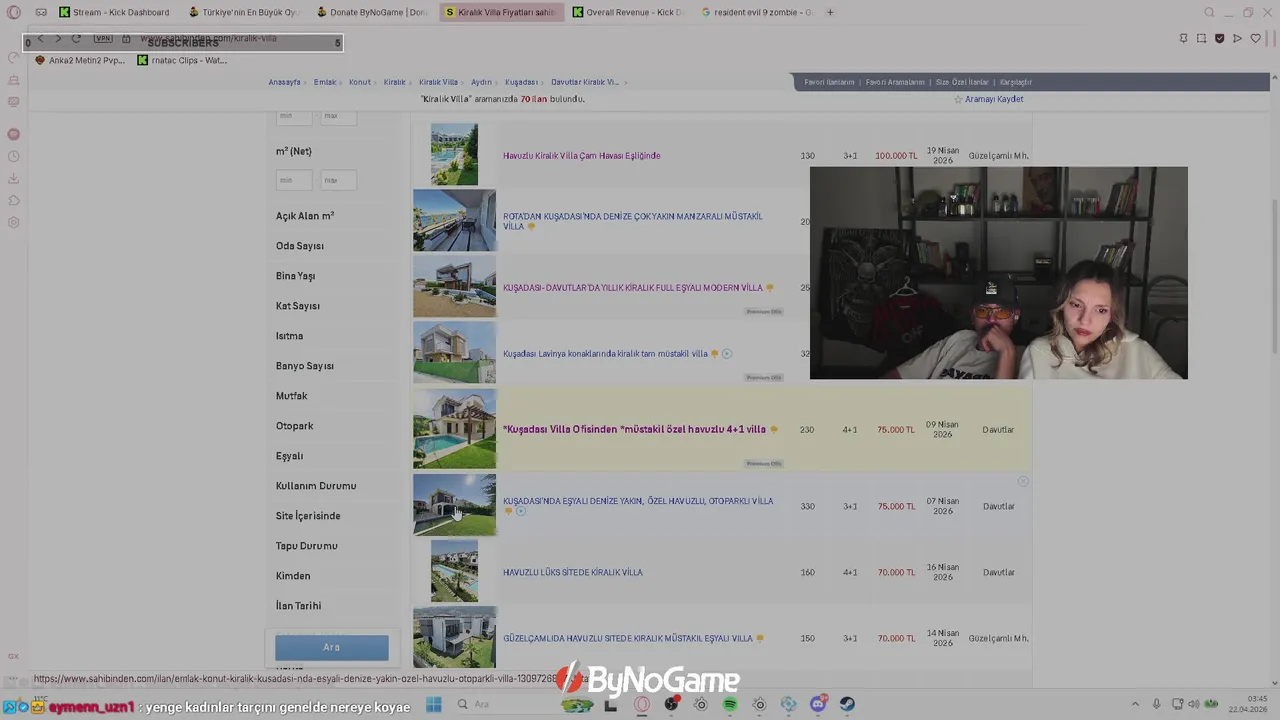The width and height of the screenshot is (1280, 720).
Task: Open Opera GX icon on the taskbar
Action: (x=642, y=704)
